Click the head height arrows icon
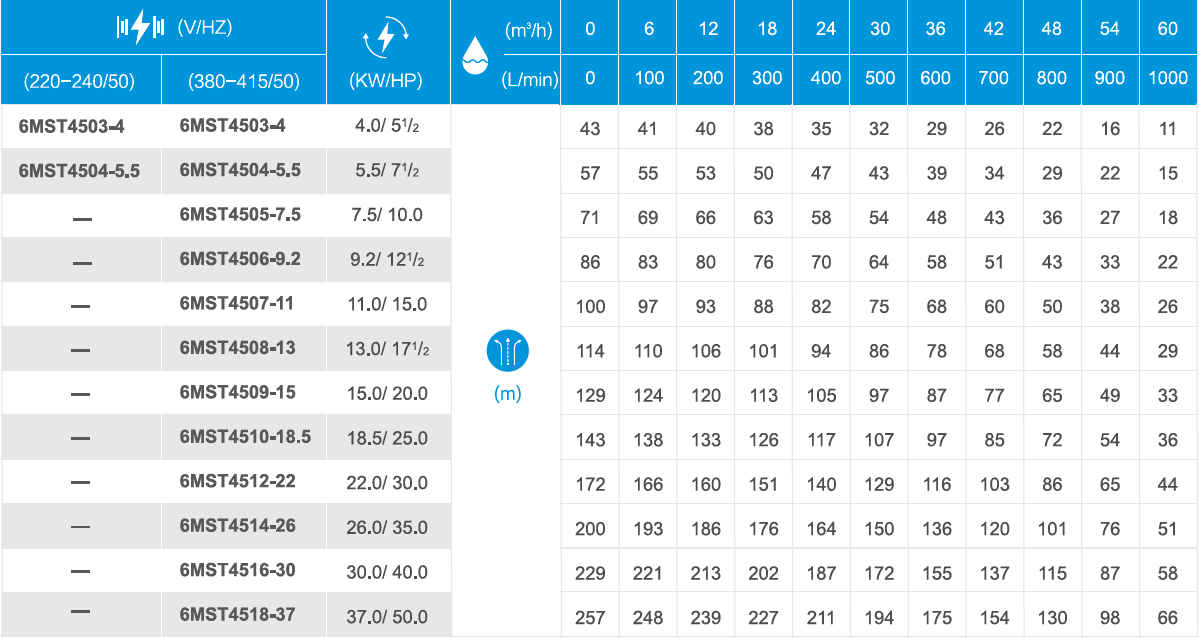1199x638 pixels. pyautogui.click(x=508, y=351)
